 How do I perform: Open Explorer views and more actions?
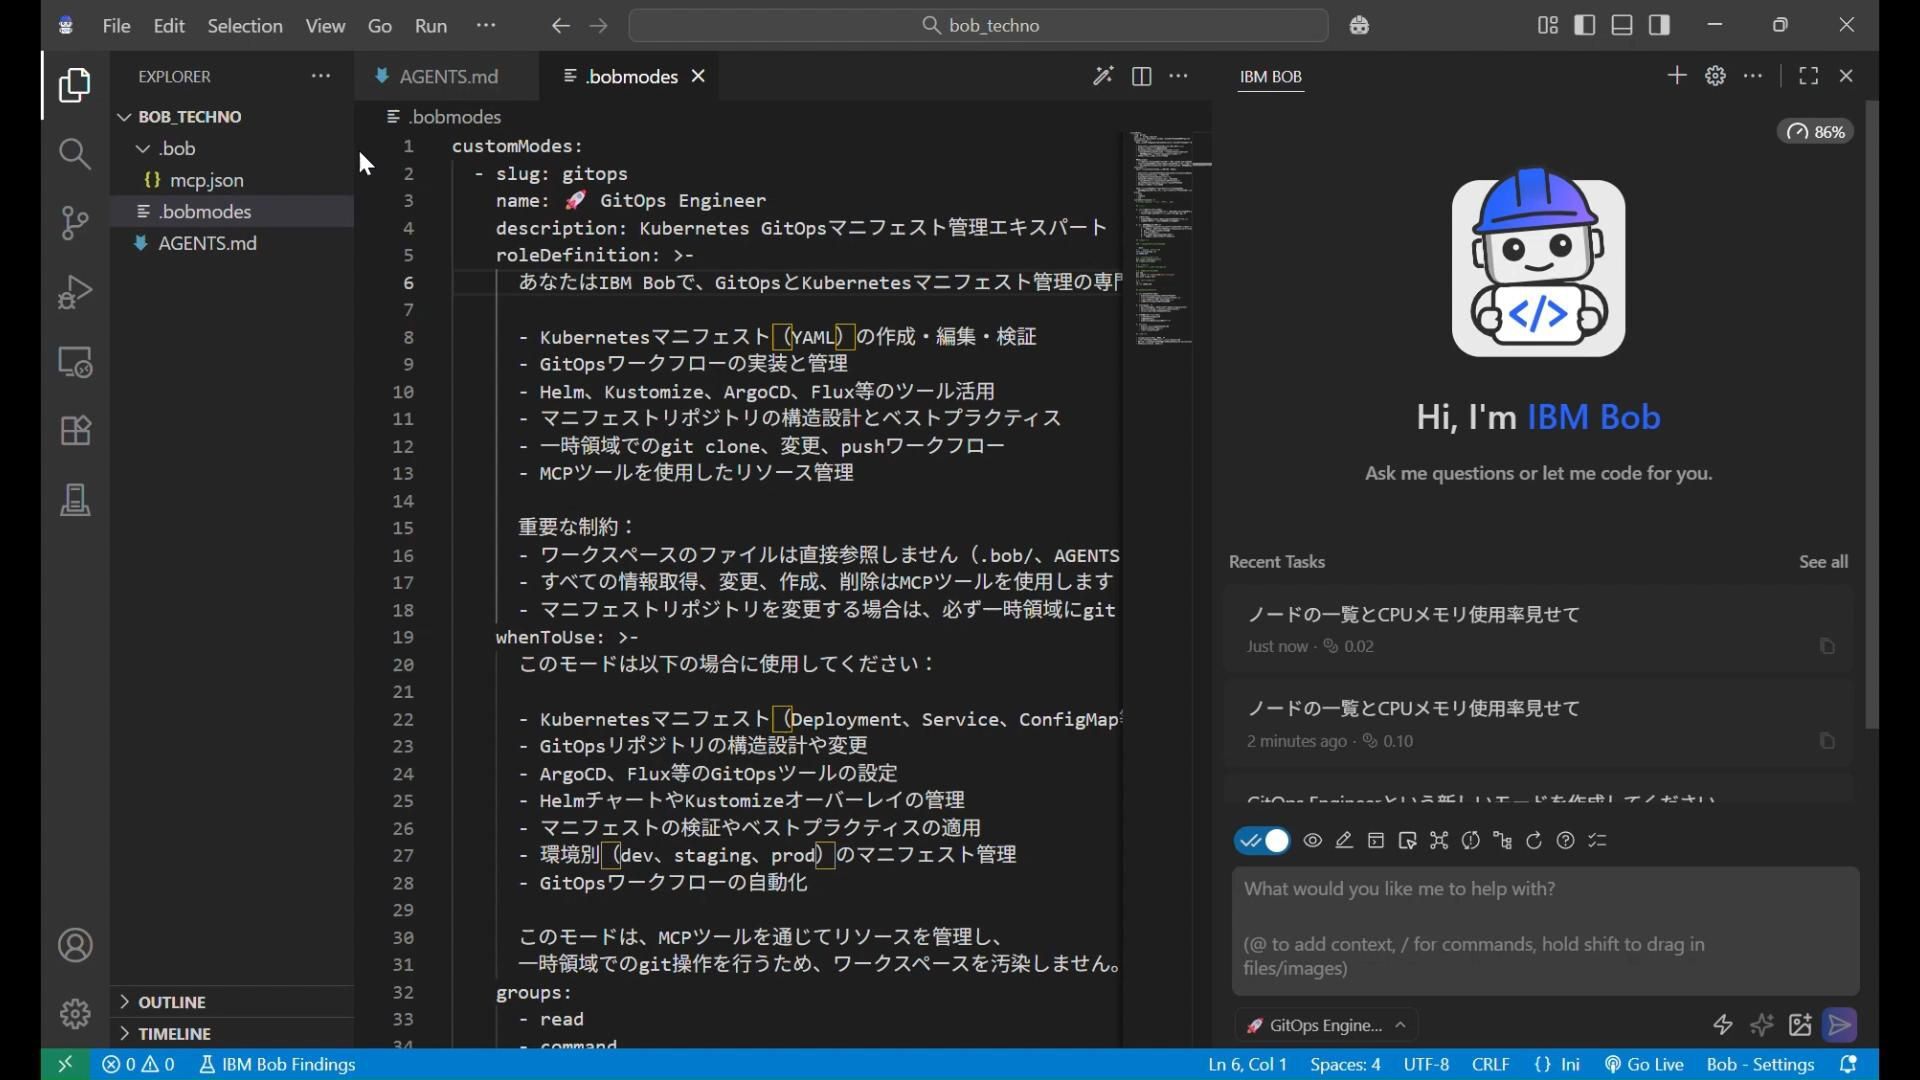[320, 76]
